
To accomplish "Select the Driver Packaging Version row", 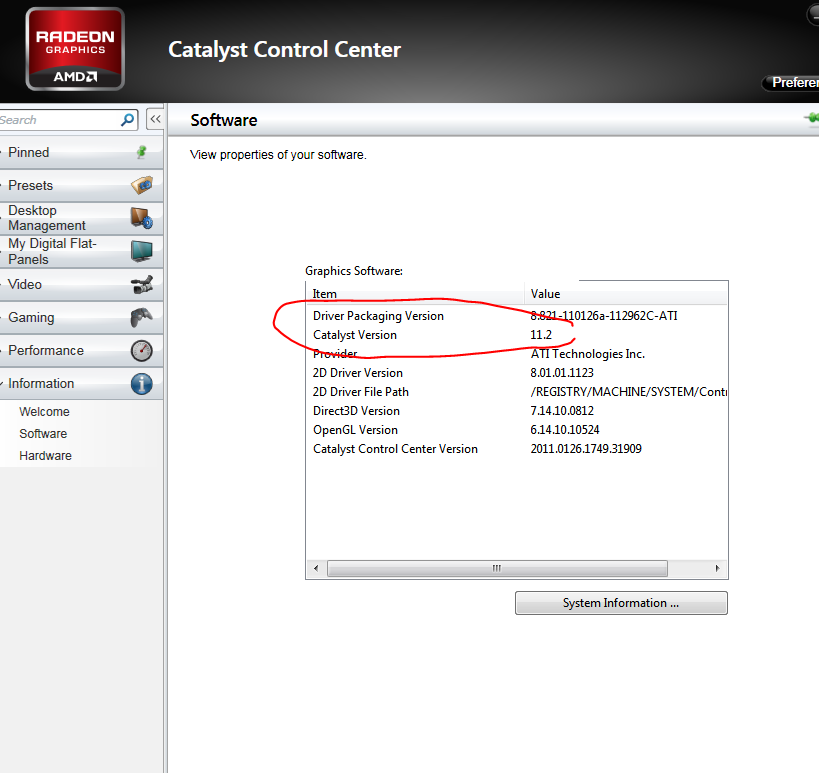I will (x=517, y=316).
